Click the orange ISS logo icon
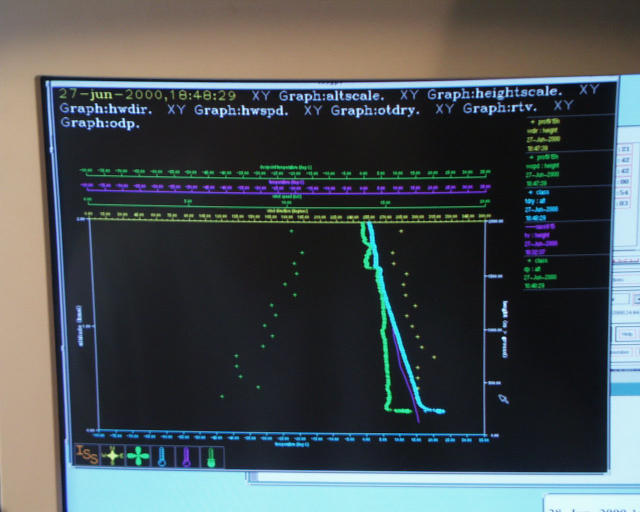 pyautogui.click(x=87, y=454)
